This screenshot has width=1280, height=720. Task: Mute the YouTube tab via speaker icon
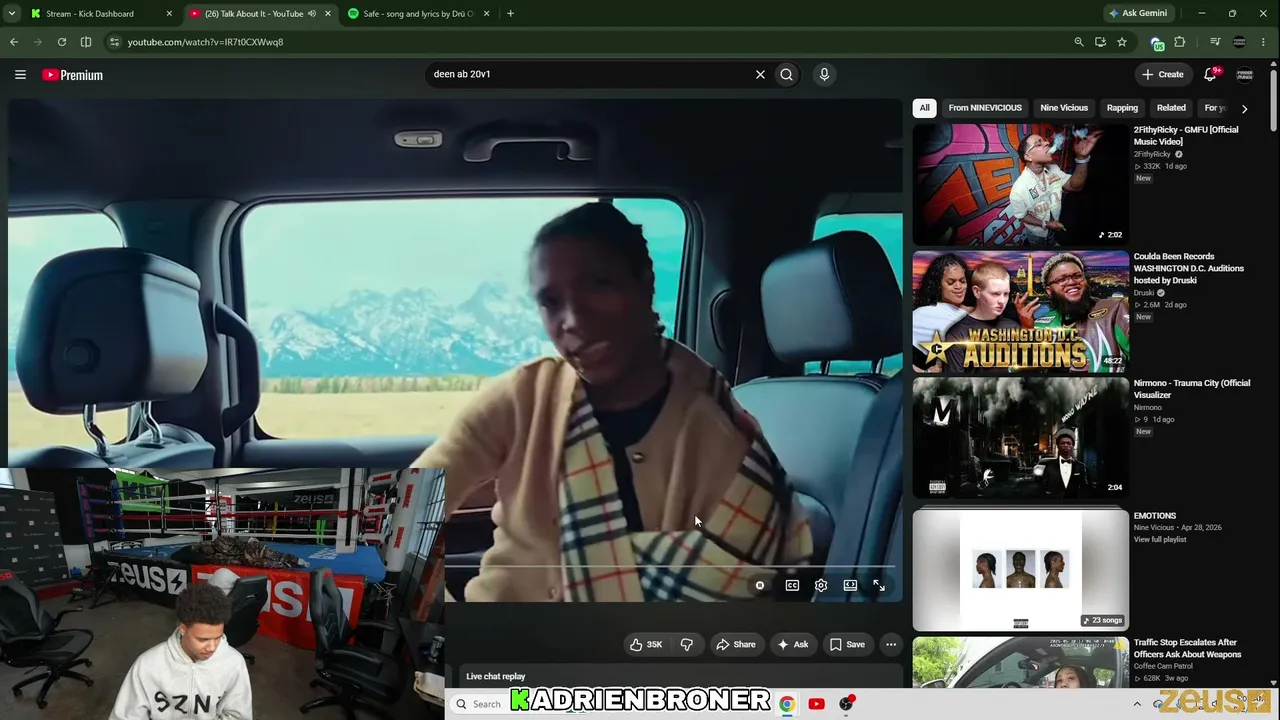[312, 14]
